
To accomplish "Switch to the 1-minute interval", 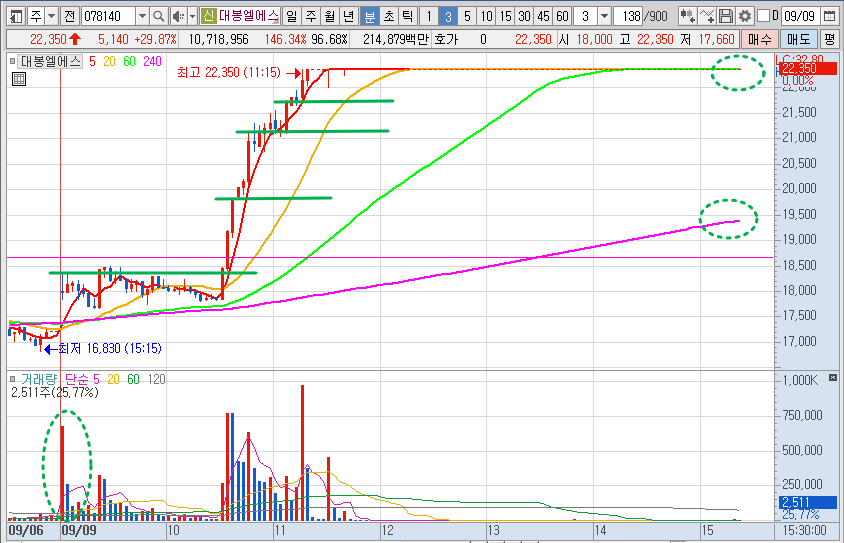I will click(428, 17).
